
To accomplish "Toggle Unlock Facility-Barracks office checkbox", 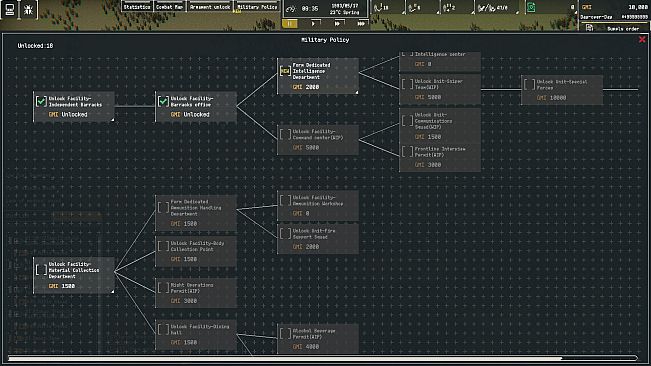I will pos(163,101).
